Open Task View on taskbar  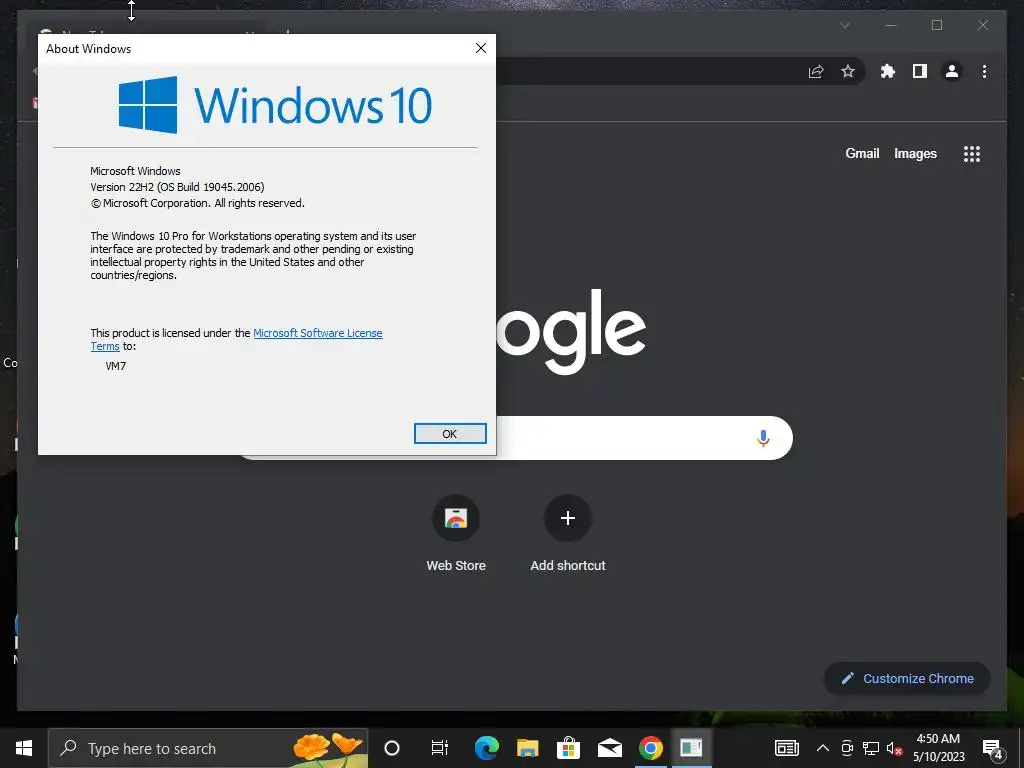[440, 748]
